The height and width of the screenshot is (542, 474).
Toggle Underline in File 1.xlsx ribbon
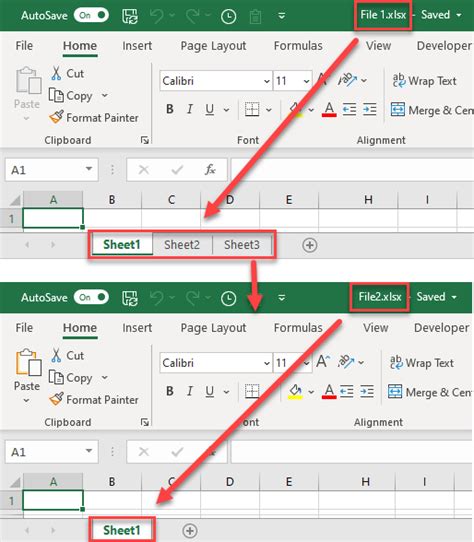210,110
